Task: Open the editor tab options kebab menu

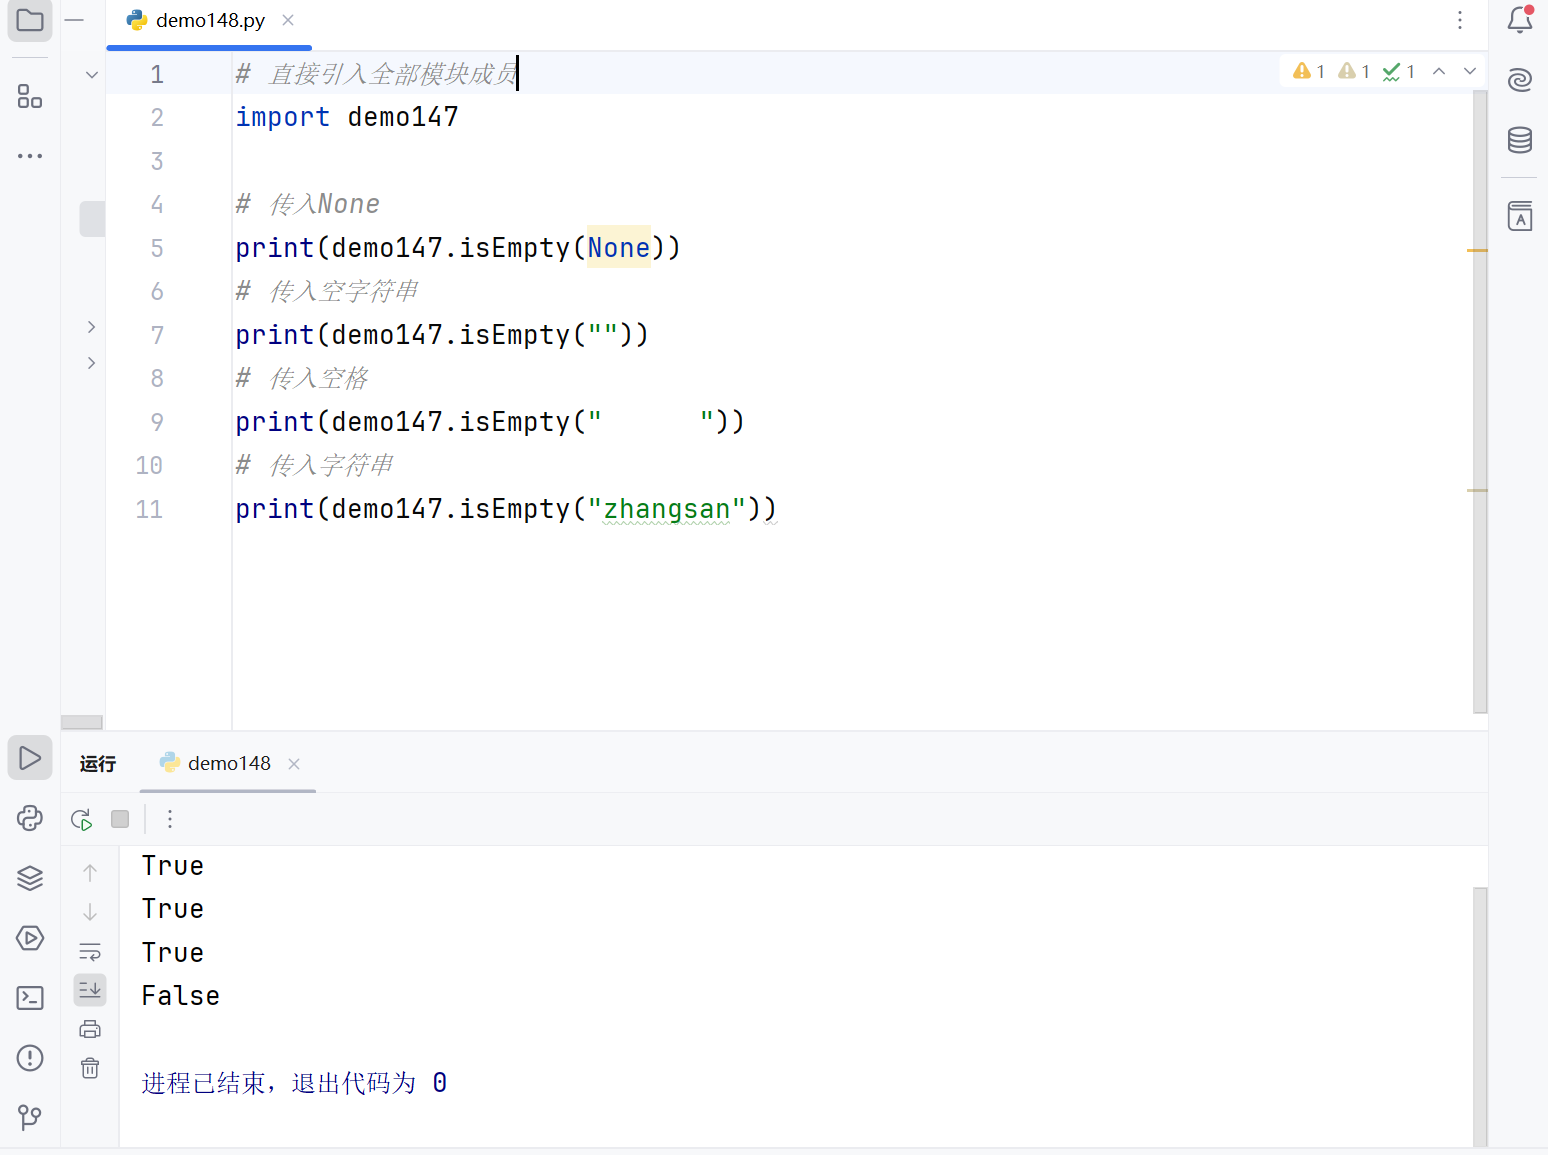Action: [x=1460, y=20]
